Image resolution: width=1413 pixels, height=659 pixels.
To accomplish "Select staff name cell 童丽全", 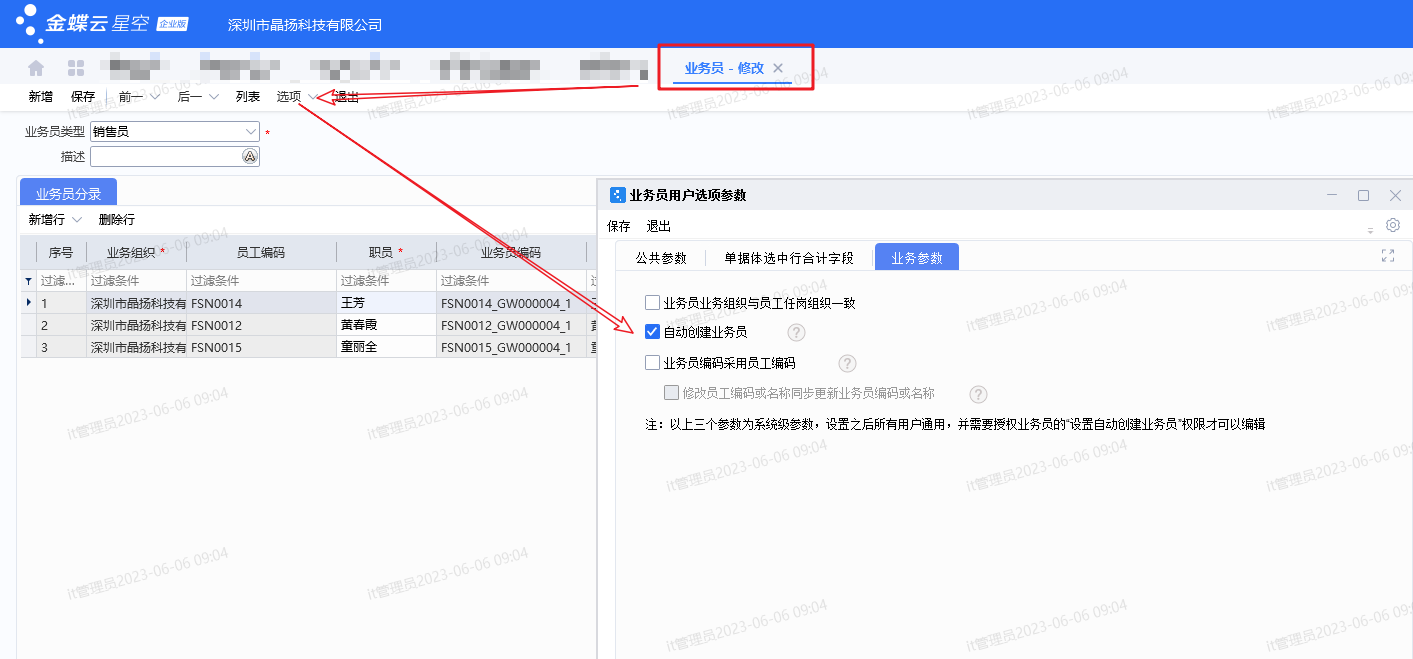I will (386, 347).
